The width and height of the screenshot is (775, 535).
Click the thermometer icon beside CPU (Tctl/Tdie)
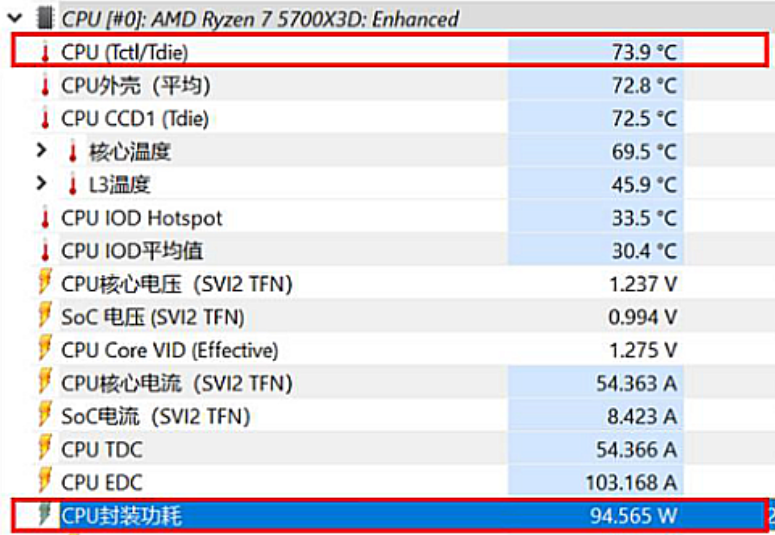(x=44, y=53)
